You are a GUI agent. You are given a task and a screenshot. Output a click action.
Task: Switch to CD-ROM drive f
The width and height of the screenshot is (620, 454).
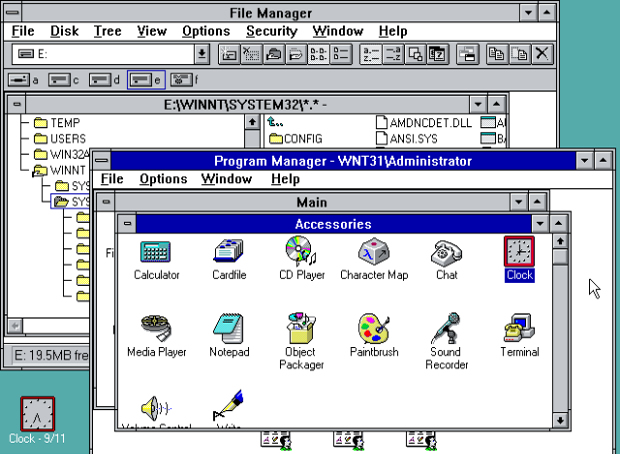tap(185, 80)
